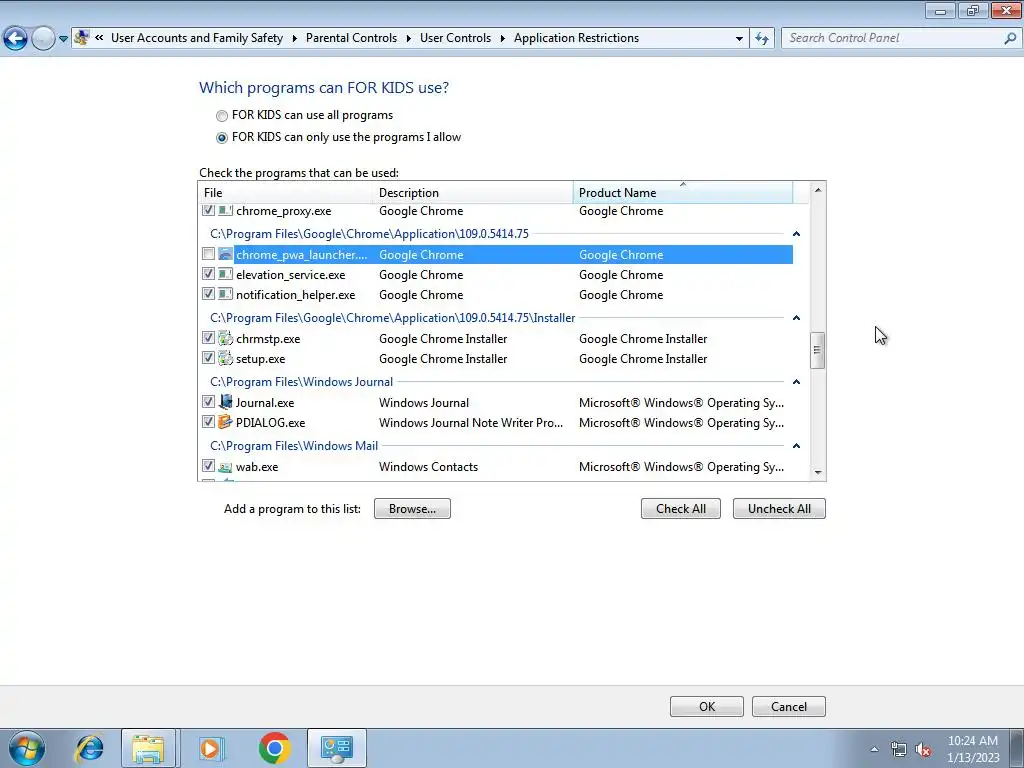Uncheck chrome_proxy.exe checkbox
Image resolution: width=1024 pixels, height=768 pixels.
point(208,210)
